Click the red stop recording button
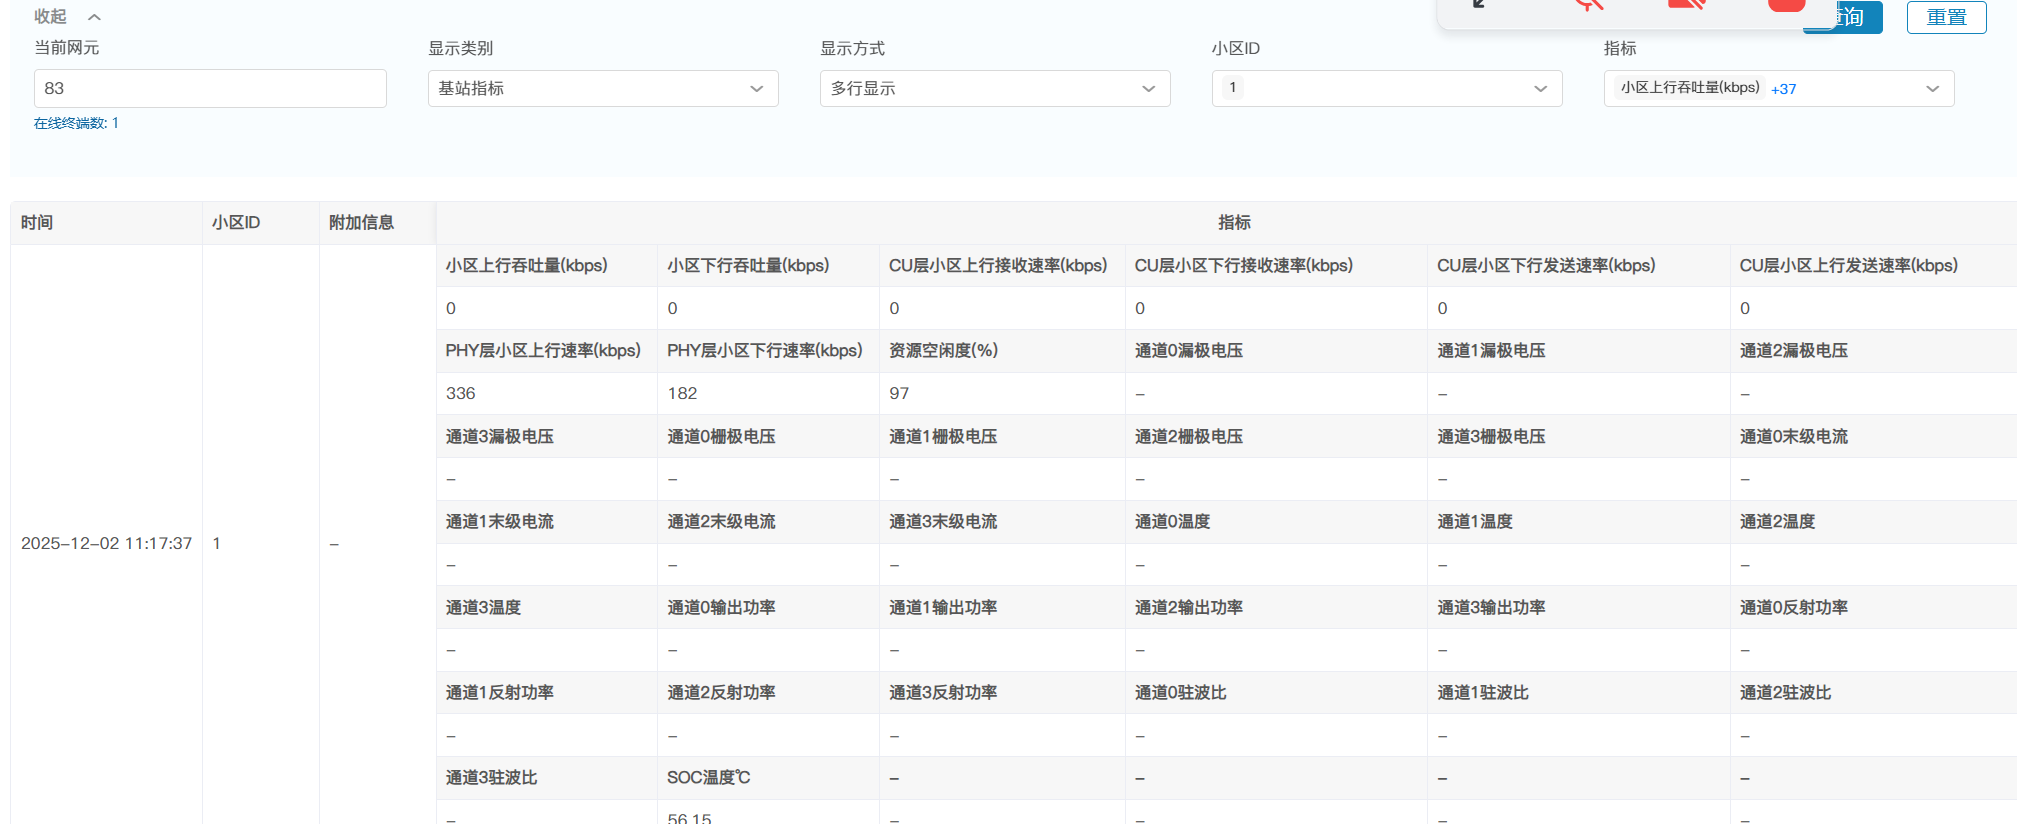Screen dimensions: 2017x824 tap(1786, 5)
